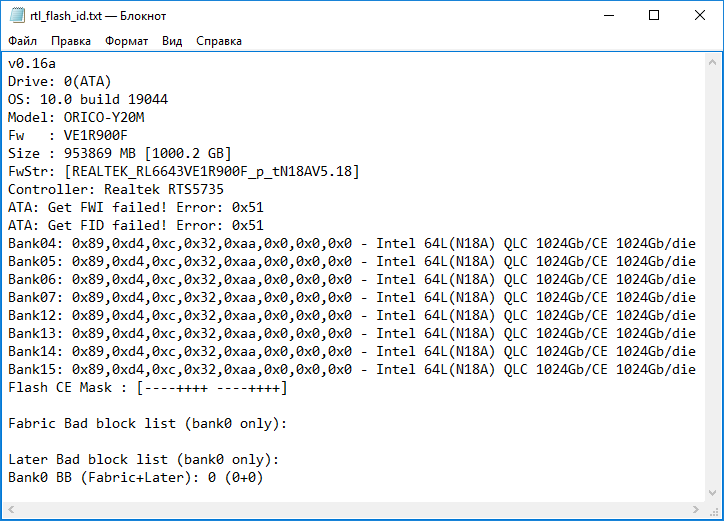
Task: Click the horizontal scrollbar right arrow
Action: coord(696,509)
